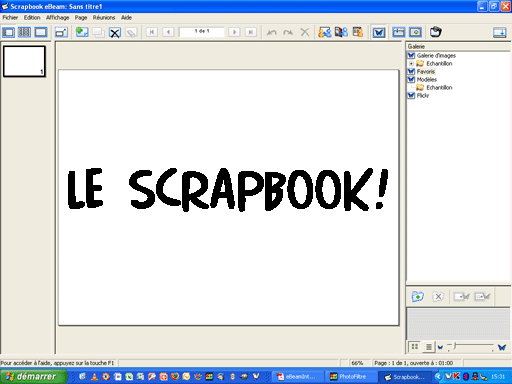
Task: Go to the last page arrow
Action: pos(251,32)
